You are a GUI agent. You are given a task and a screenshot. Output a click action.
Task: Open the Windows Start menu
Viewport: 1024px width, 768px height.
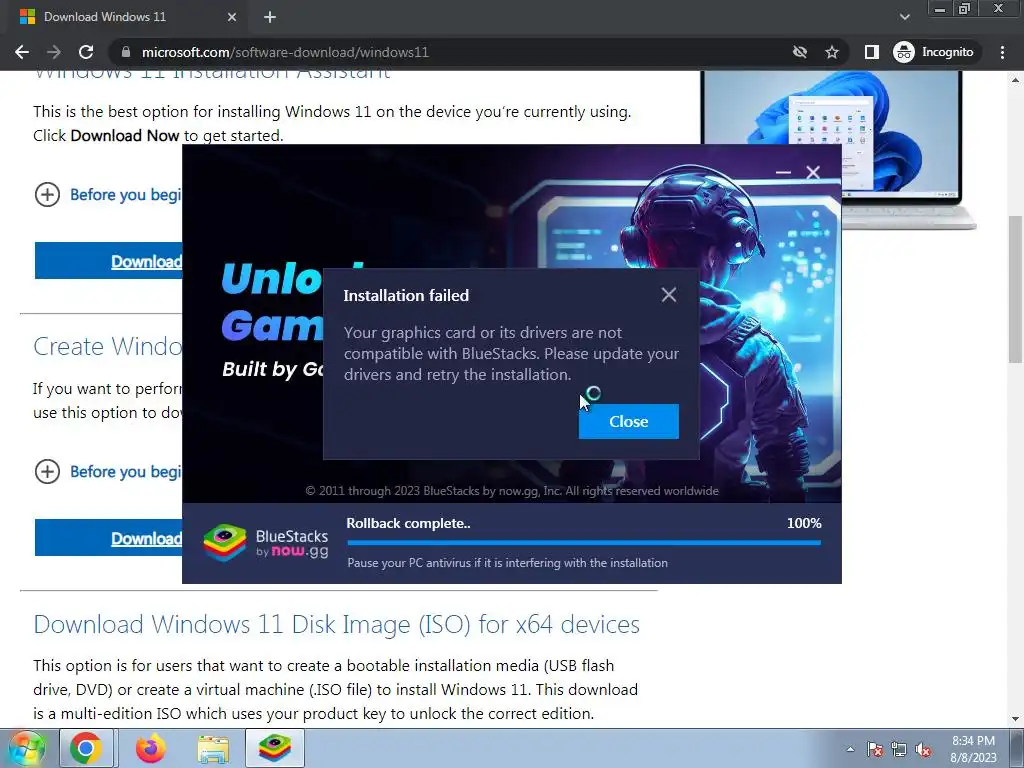(27, 748)
